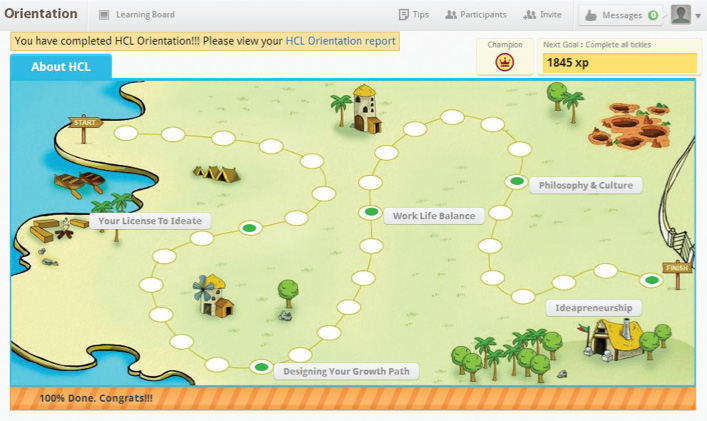Open the Philosophy & Culture module
707x421 pixels.
coord(585,185)
